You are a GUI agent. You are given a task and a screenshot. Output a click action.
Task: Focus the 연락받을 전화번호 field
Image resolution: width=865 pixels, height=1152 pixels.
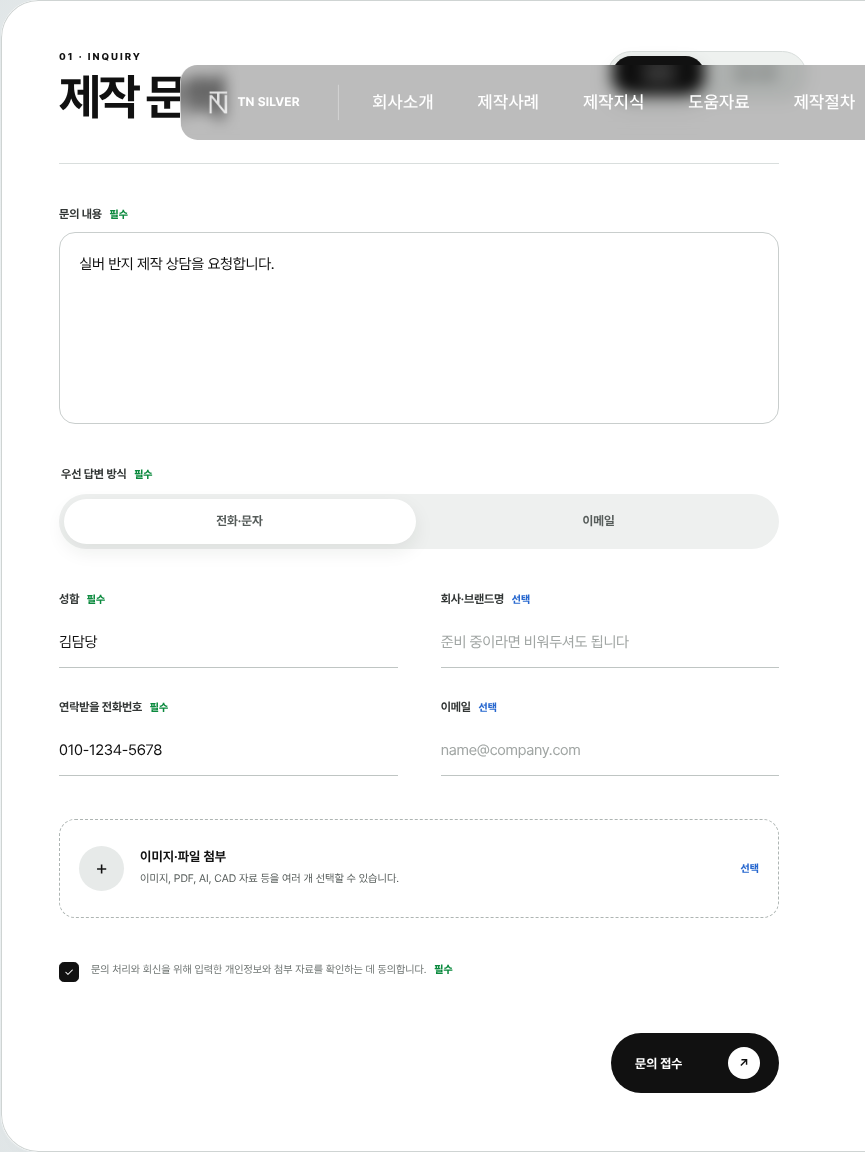(x=228, y=750)
